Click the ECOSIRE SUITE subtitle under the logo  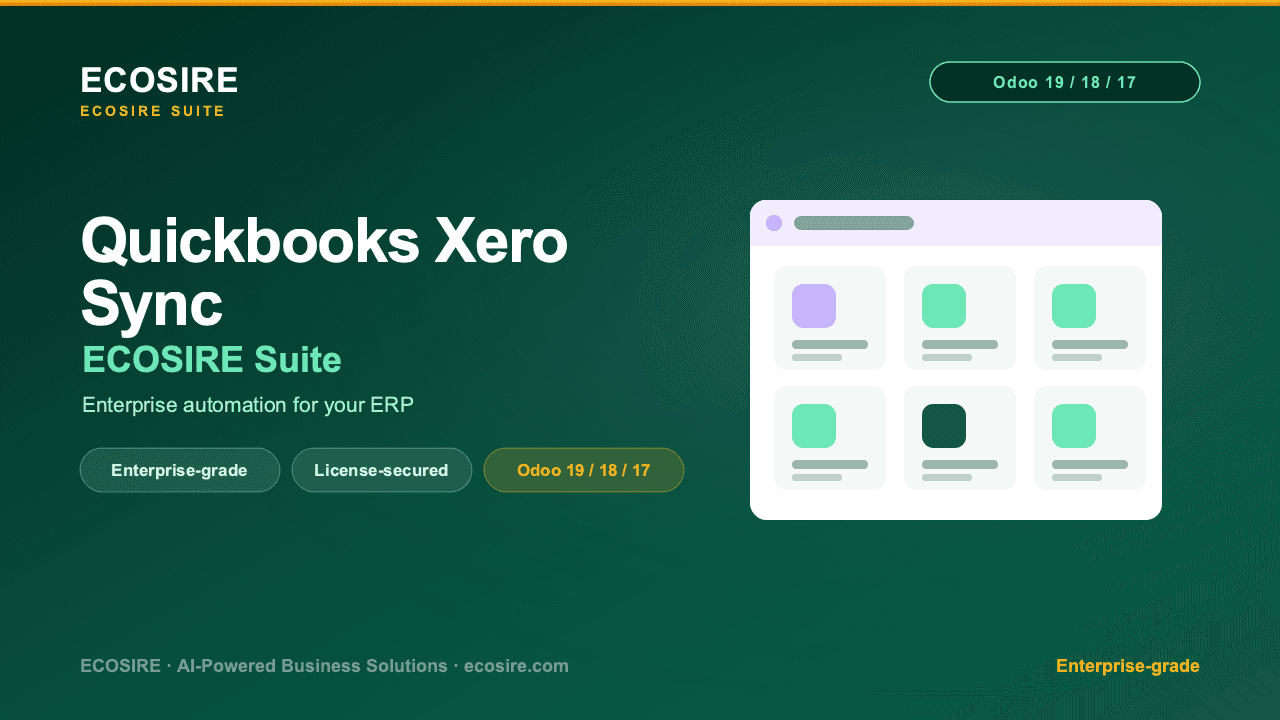pyautogui.click(x=153, y=111)
